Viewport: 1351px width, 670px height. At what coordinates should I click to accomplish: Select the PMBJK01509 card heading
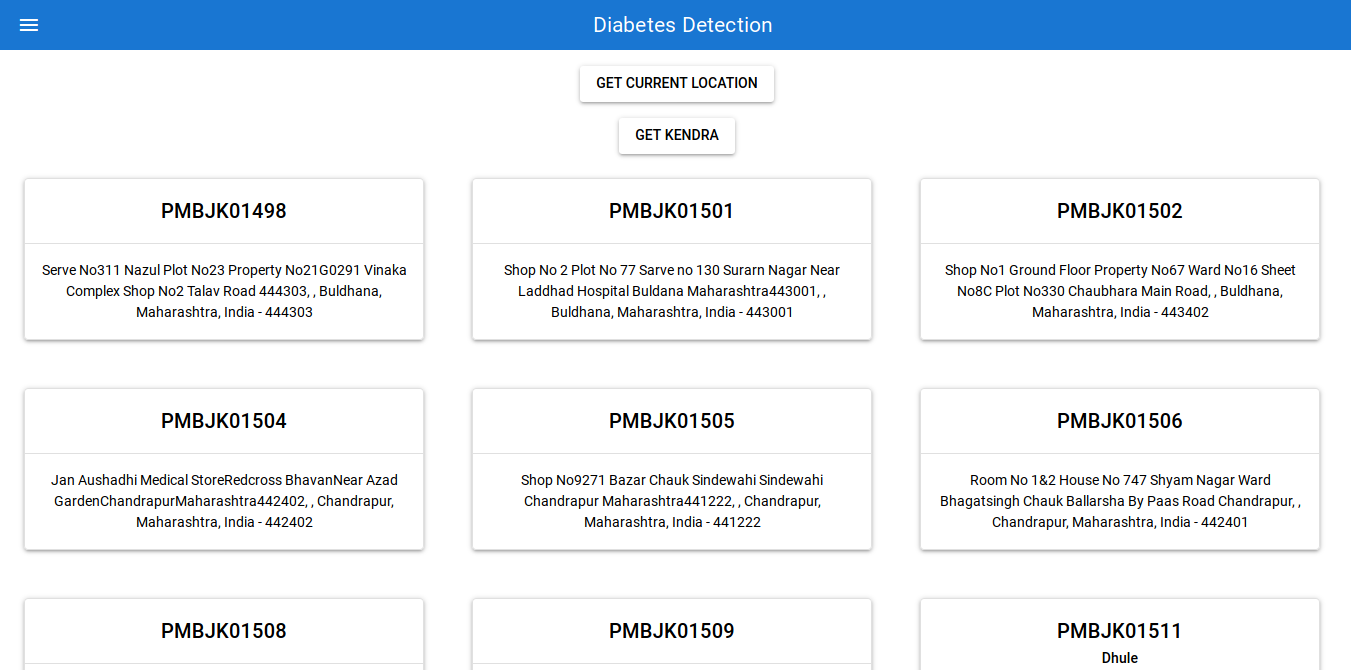(x=672, y=631)
